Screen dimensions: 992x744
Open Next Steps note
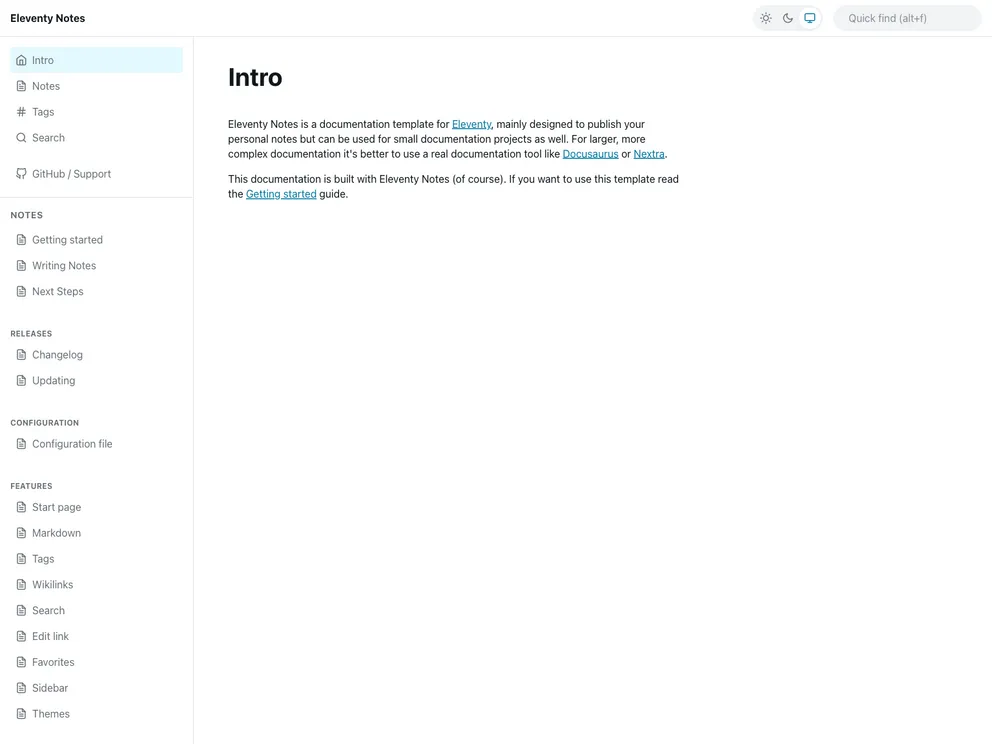(97, 292)
